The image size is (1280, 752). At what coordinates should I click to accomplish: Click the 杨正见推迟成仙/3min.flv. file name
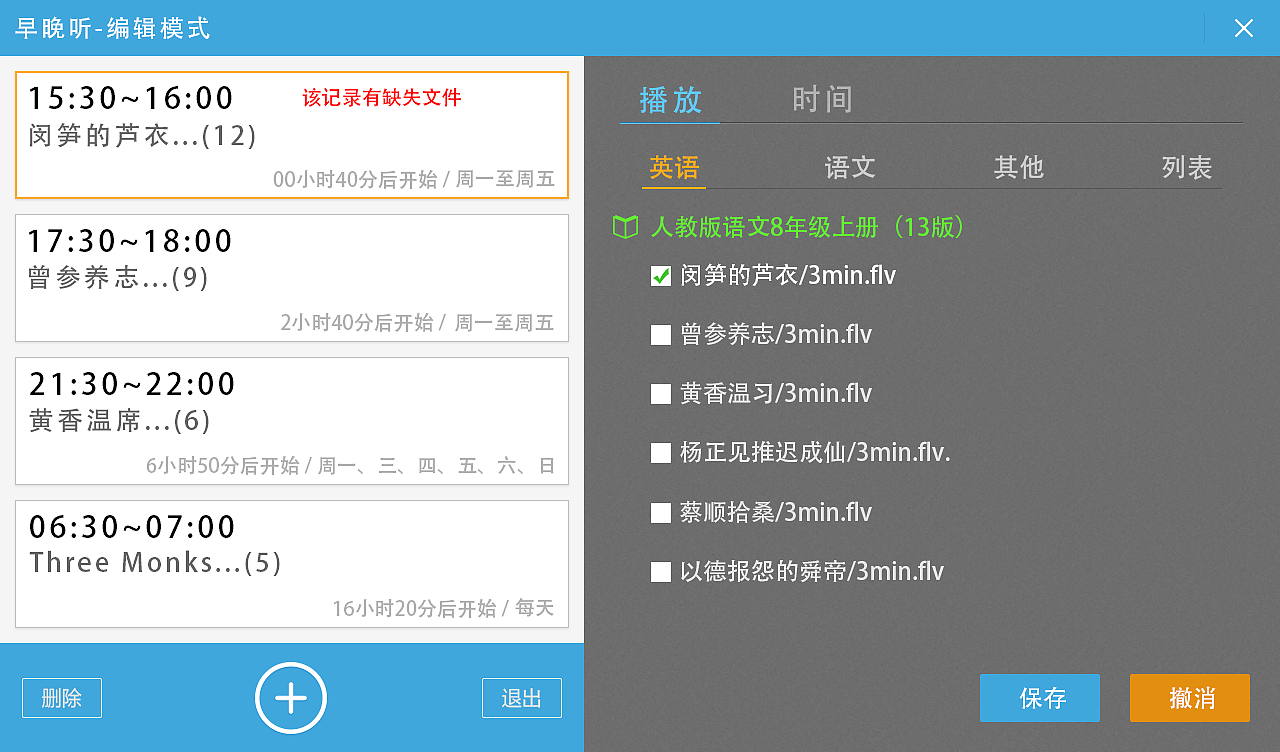tap(815, 453)
